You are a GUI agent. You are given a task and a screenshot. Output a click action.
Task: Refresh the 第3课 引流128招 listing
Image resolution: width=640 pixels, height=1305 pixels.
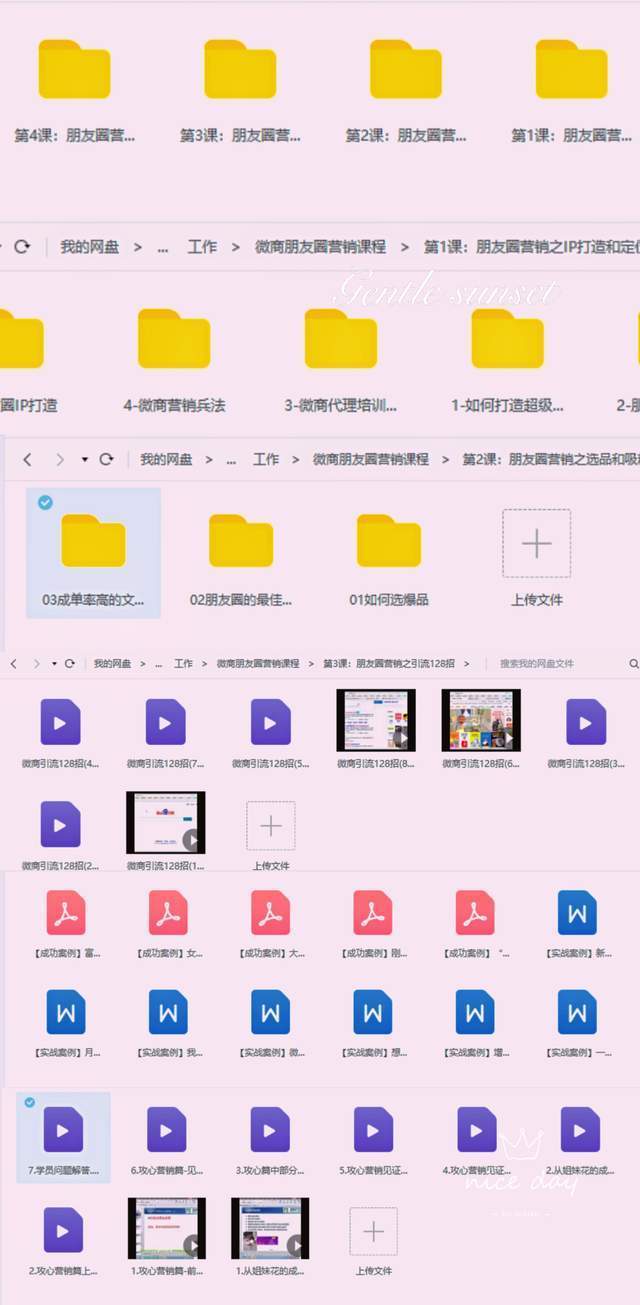(70, 663)
